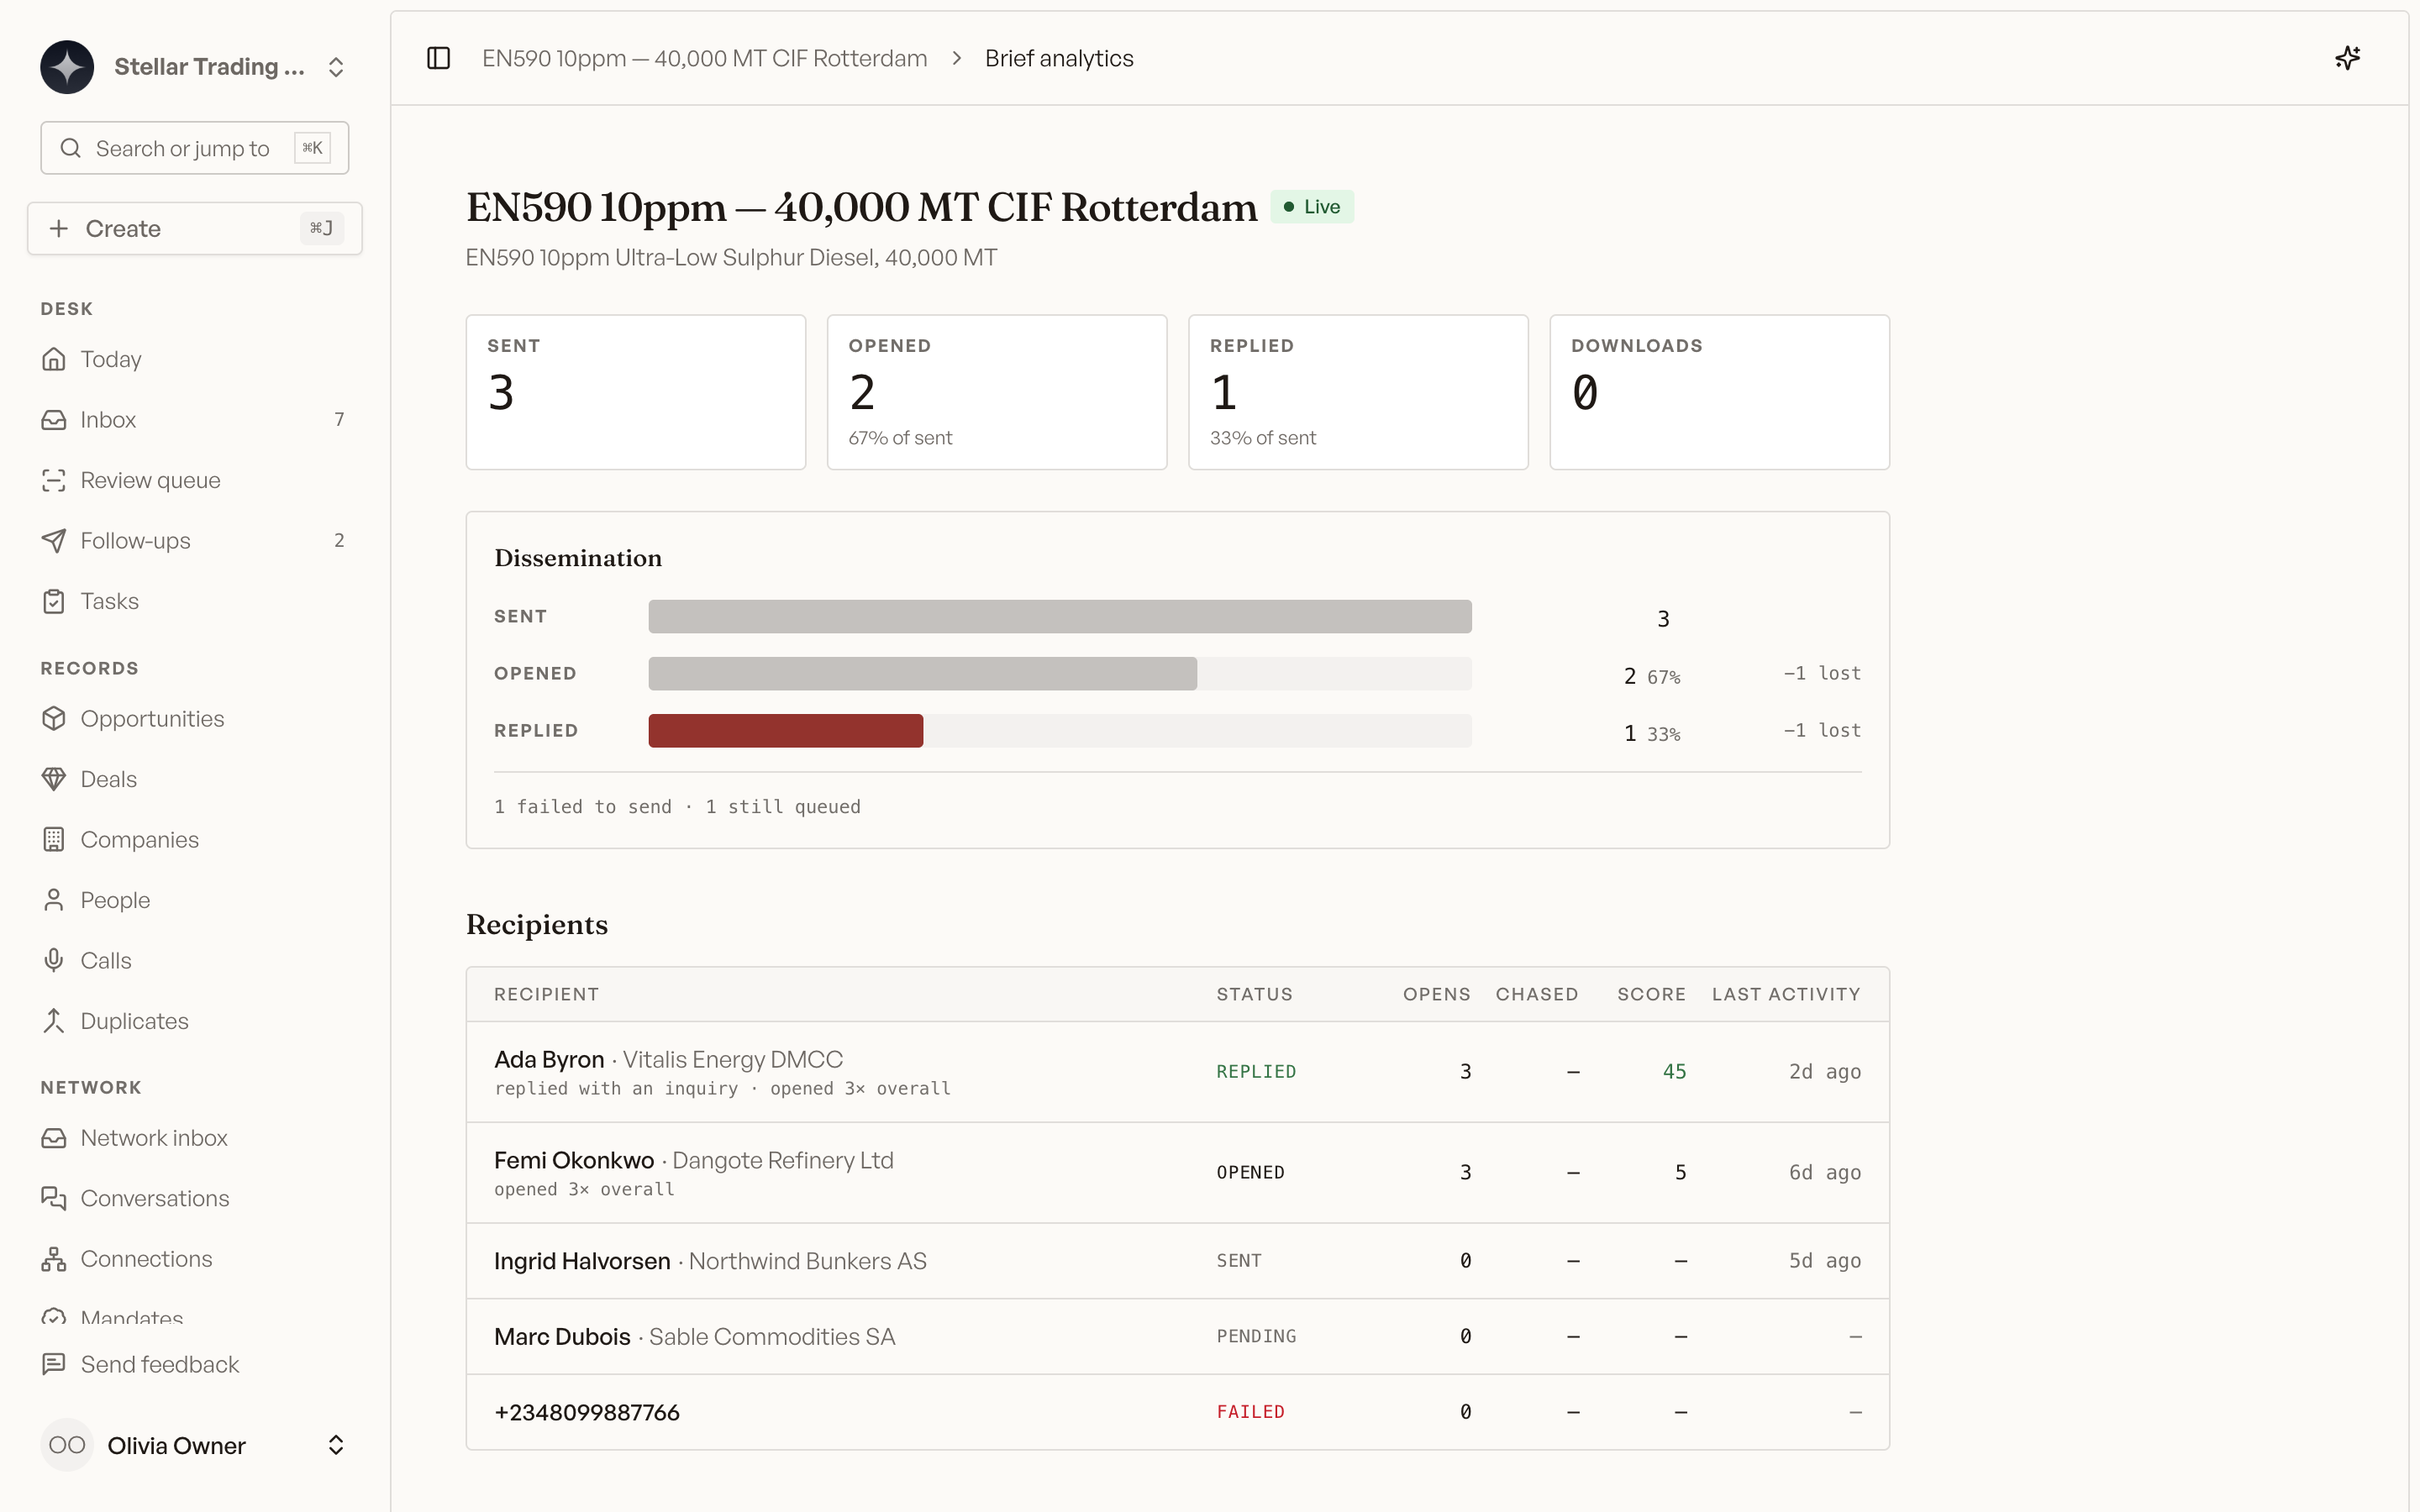Open Ada Byron recipient row

[1178, 1072]
